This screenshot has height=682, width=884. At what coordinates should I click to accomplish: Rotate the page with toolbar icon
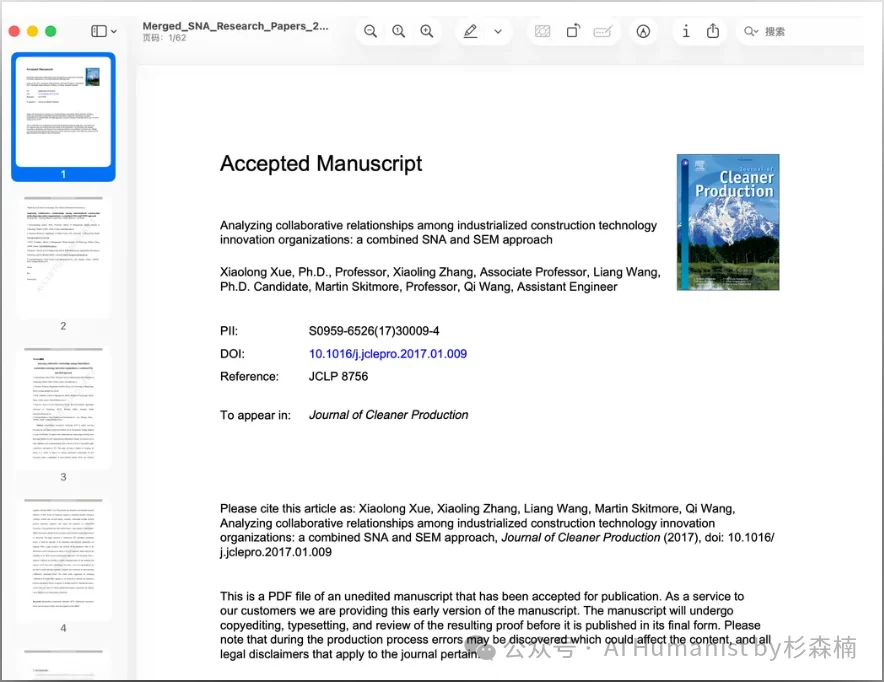click(x=573, y=32)
